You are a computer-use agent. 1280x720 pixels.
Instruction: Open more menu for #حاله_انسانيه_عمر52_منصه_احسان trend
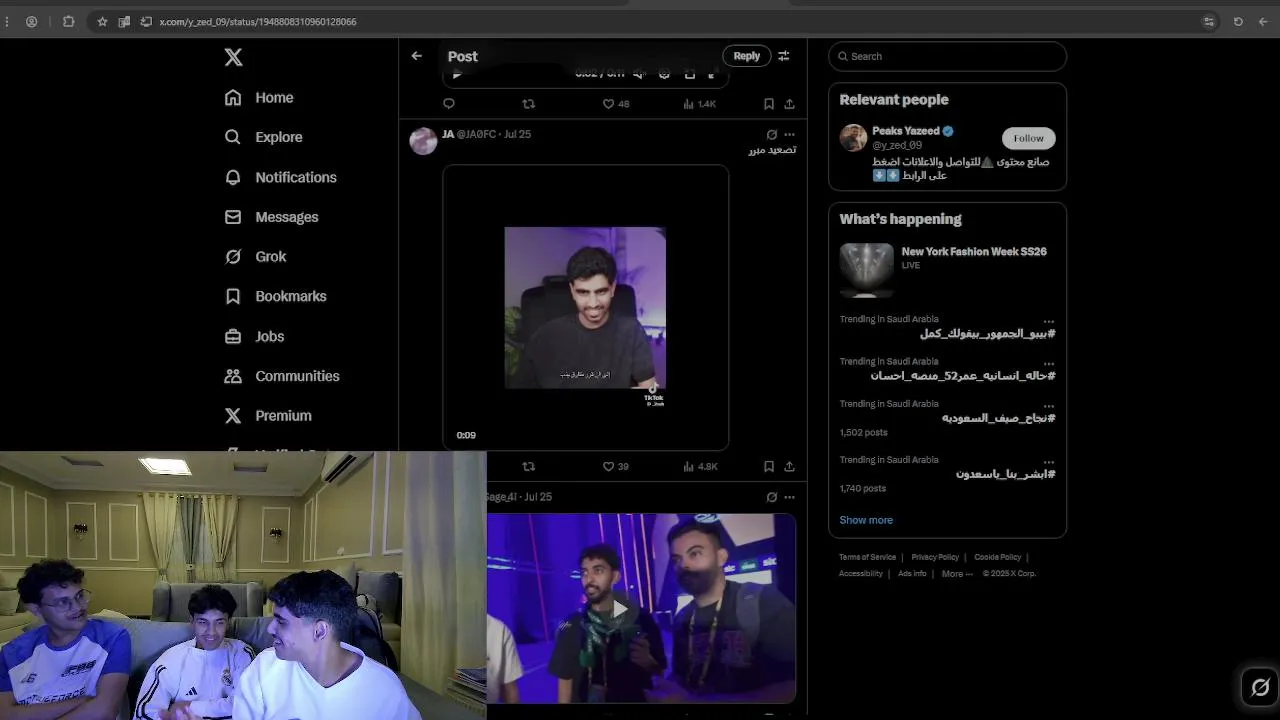point(1048,363)
